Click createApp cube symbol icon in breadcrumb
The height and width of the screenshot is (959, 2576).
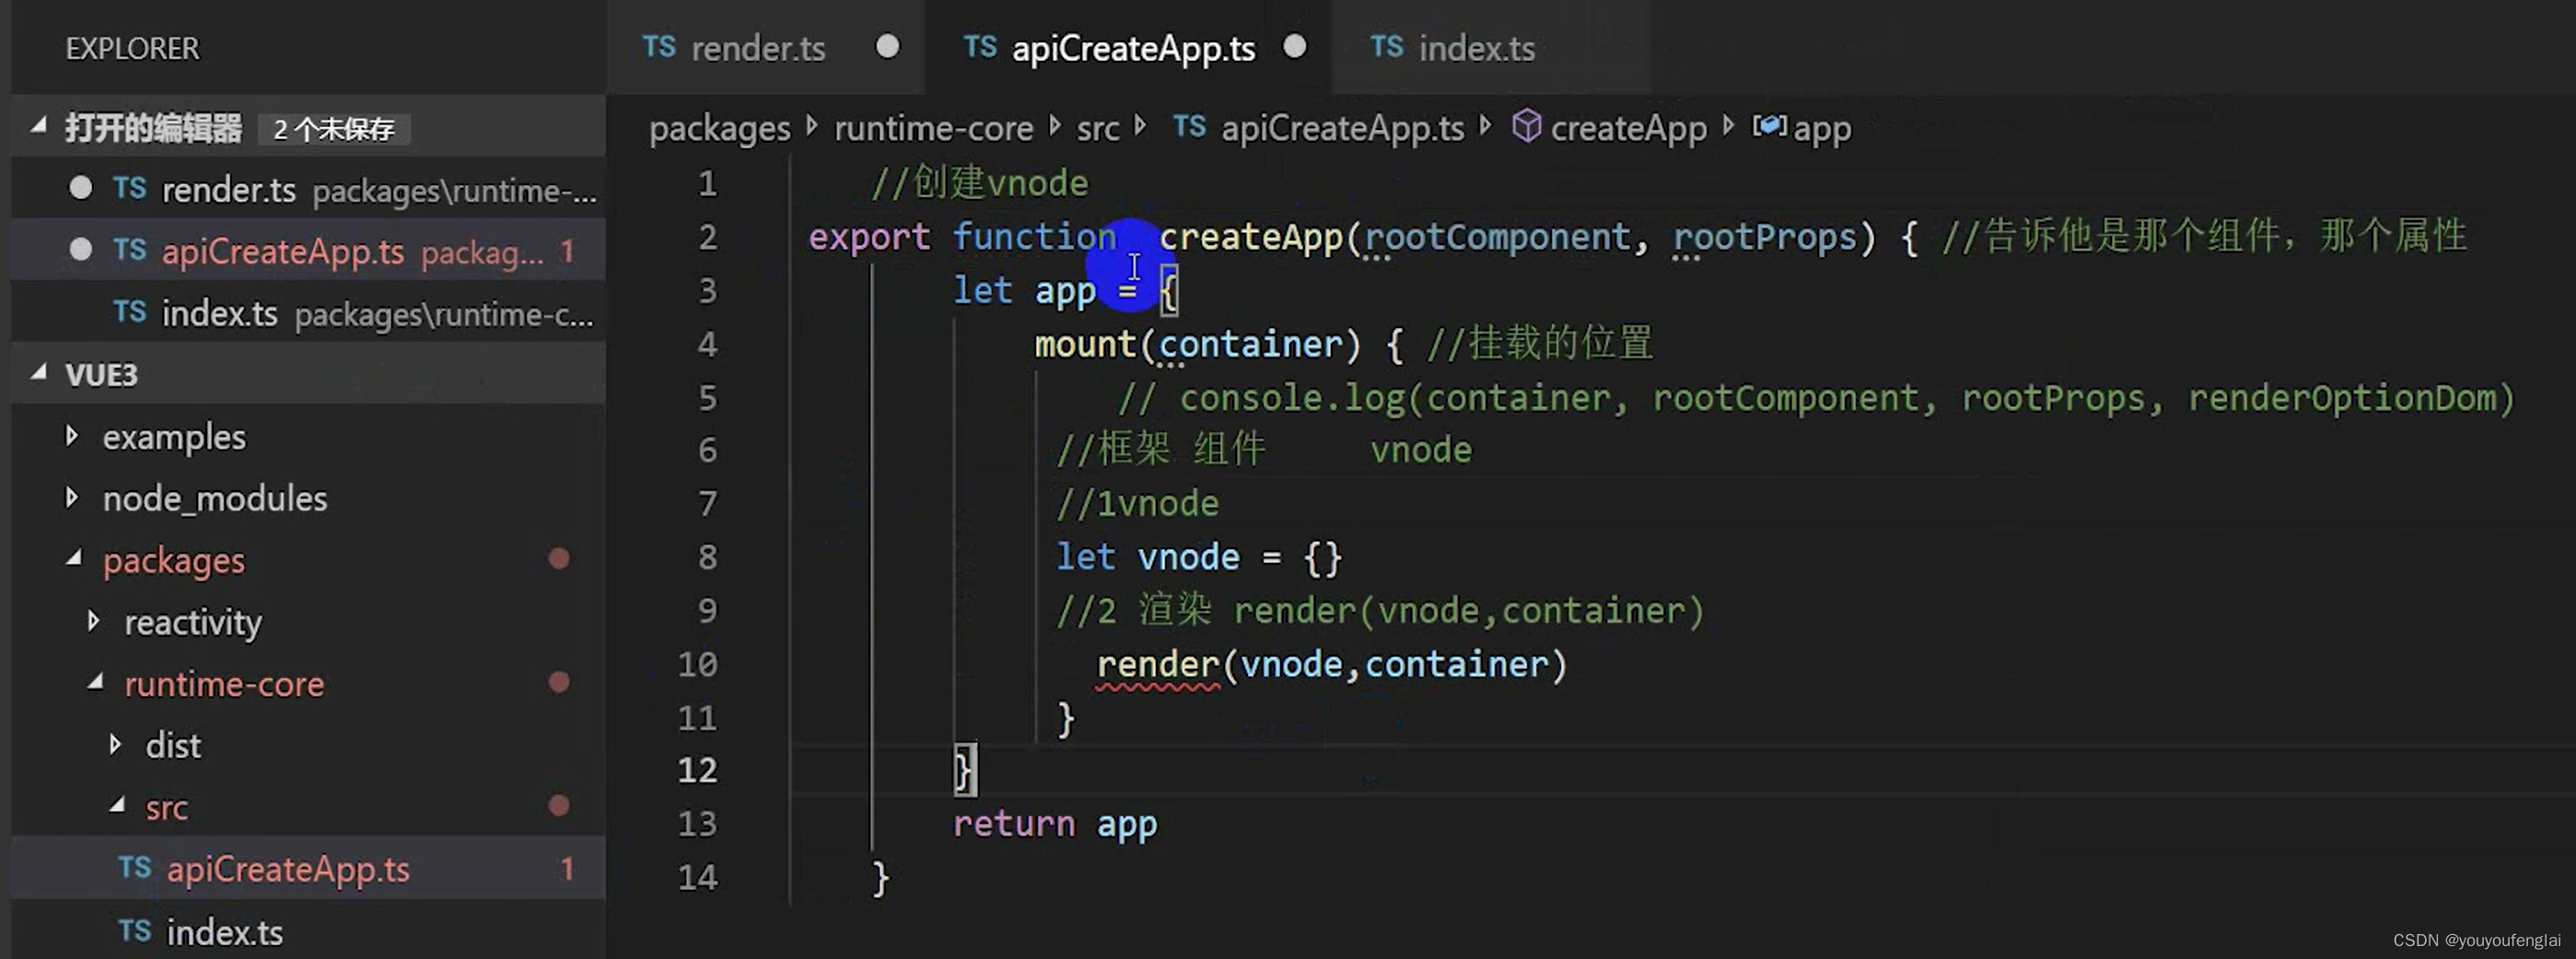pos(1526,126)
